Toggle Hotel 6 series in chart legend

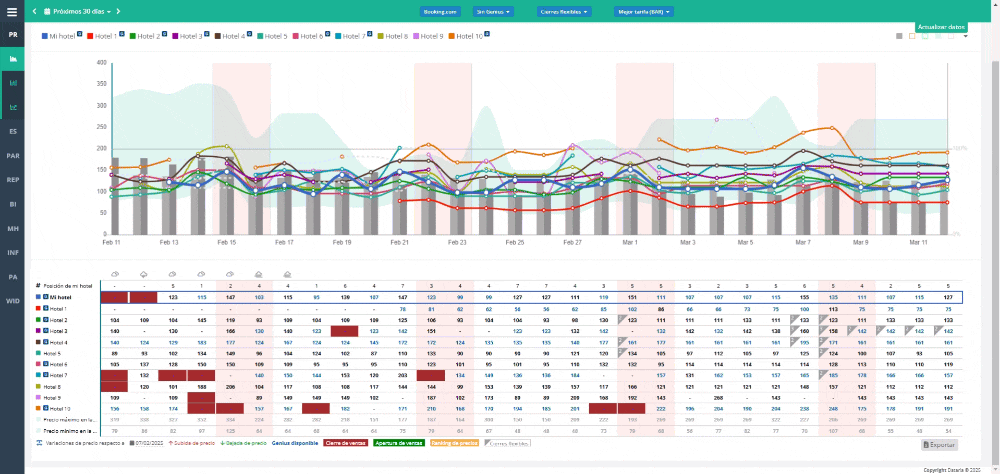[308, 36]
